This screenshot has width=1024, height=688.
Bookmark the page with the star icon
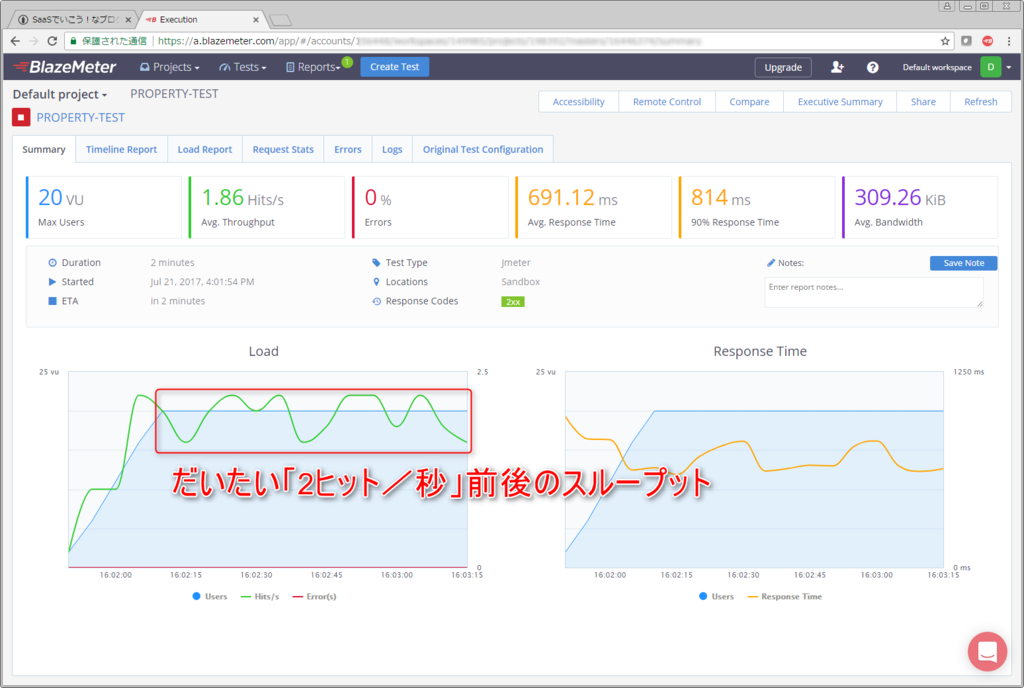pyautogui.click(x=944, y=41)
